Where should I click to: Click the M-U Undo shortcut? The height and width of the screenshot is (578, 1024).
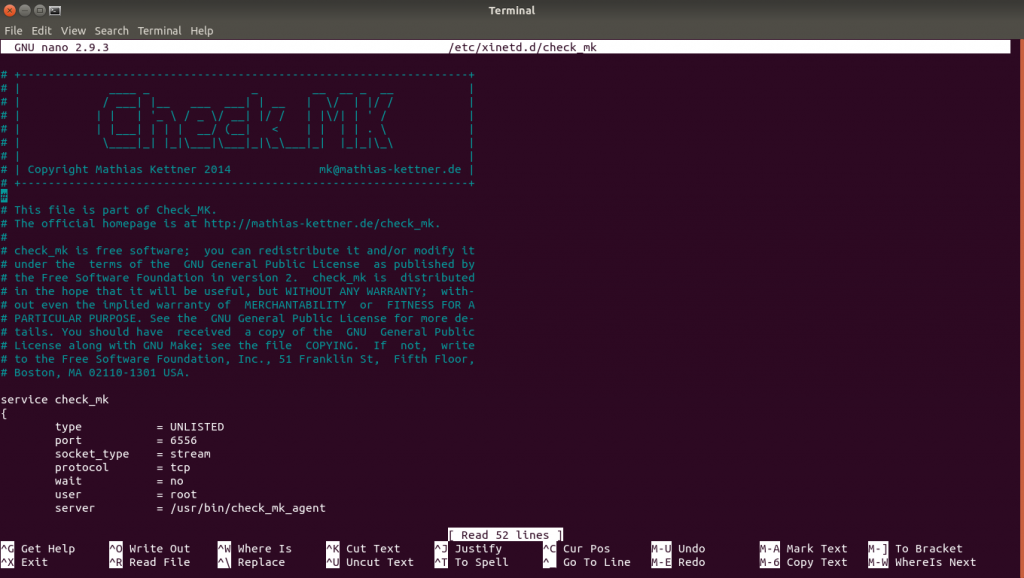click(x=678, y=549)
